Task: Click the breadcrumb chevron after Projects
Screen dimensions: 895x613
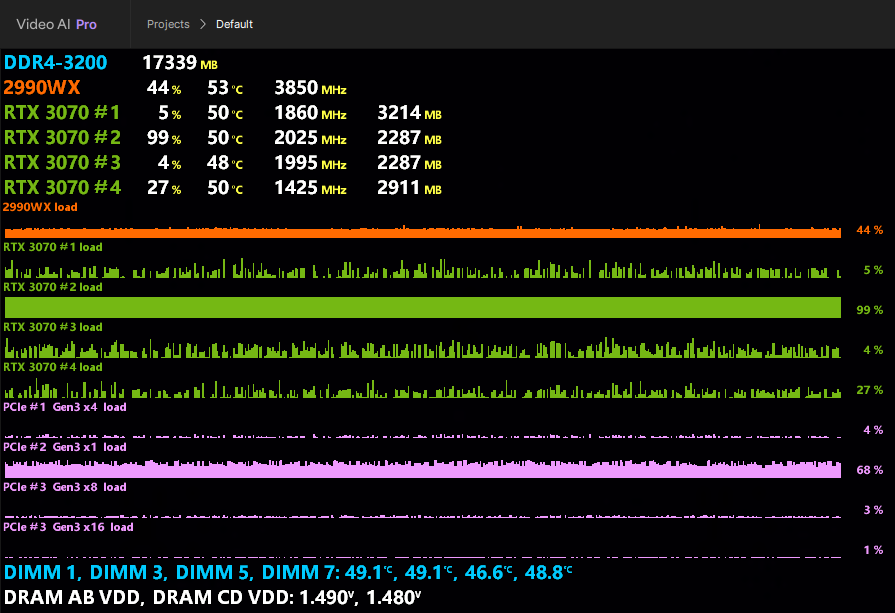Action: point(203,24)
